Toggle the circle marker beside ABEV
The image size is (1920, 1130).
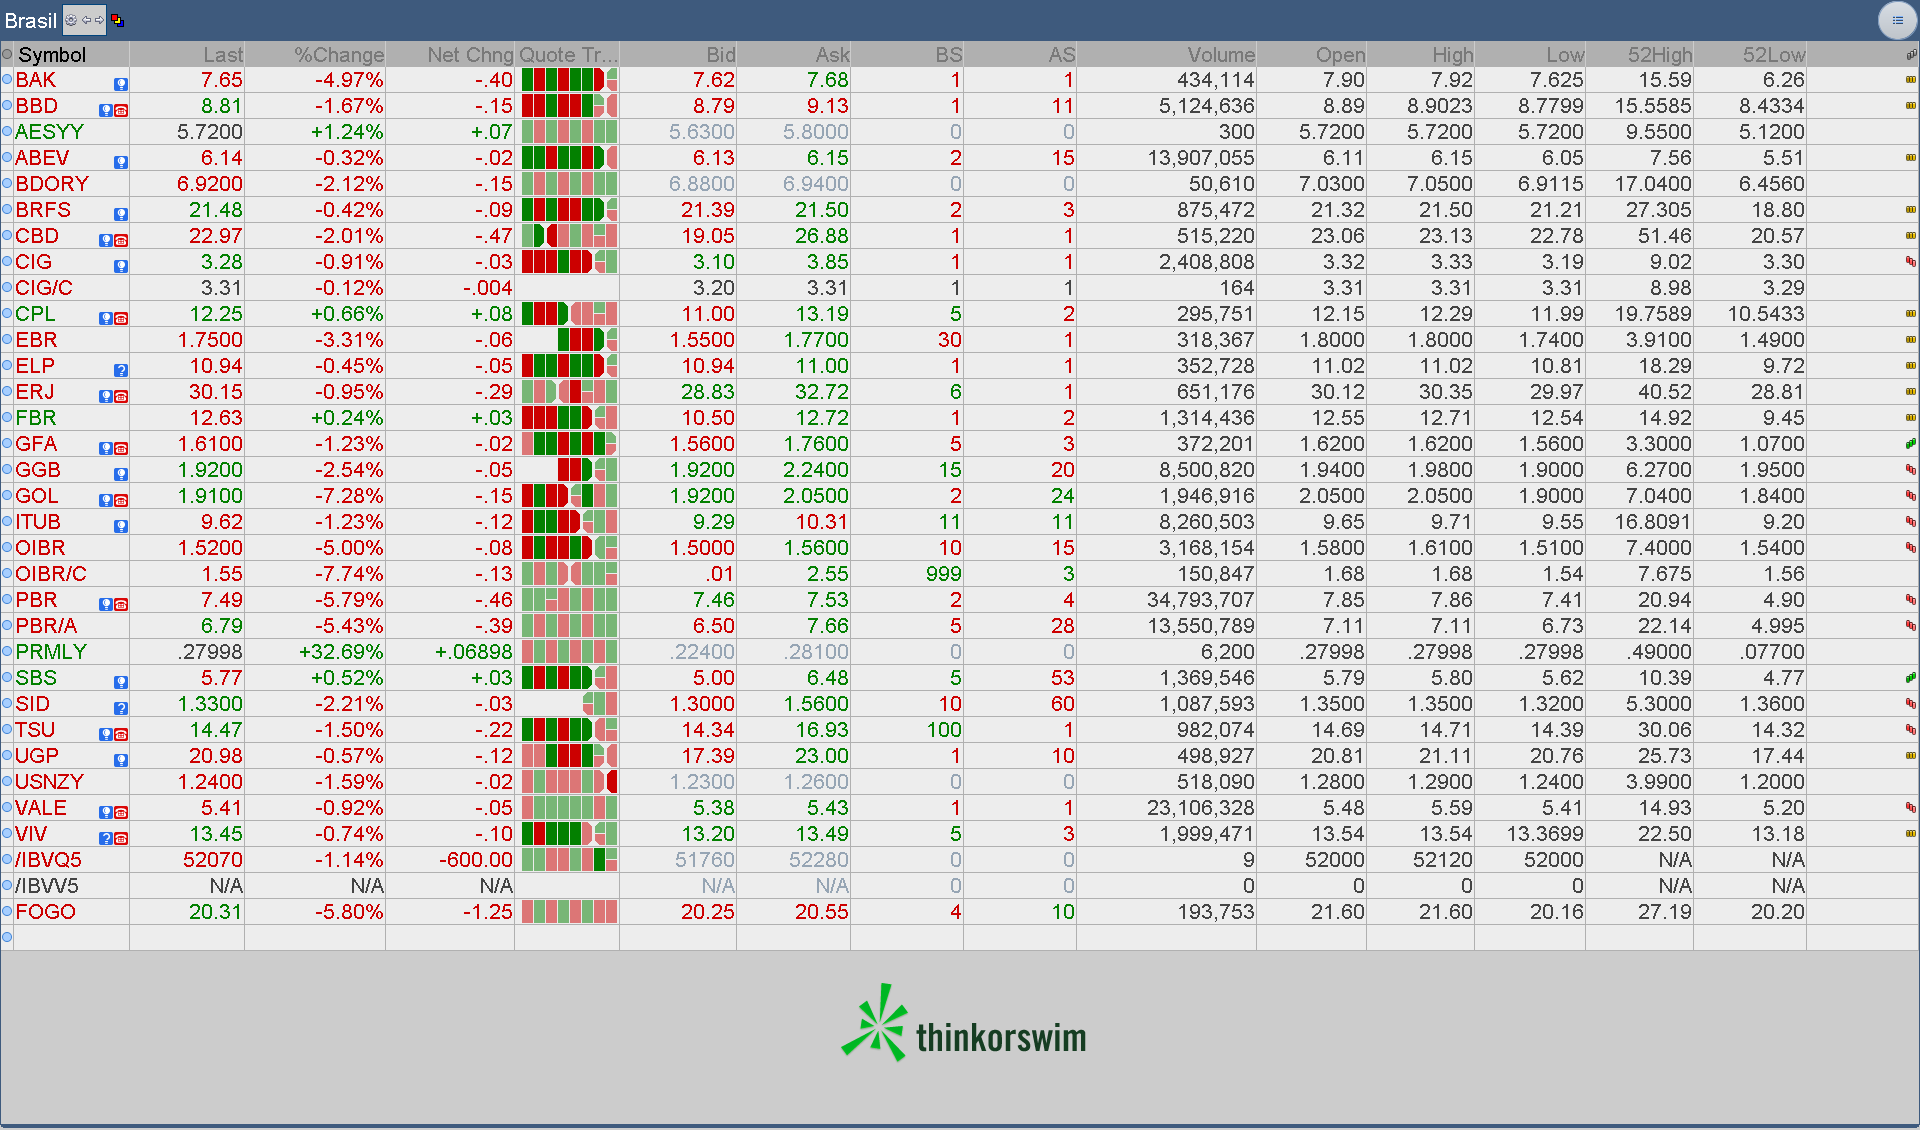coord(7,157)
